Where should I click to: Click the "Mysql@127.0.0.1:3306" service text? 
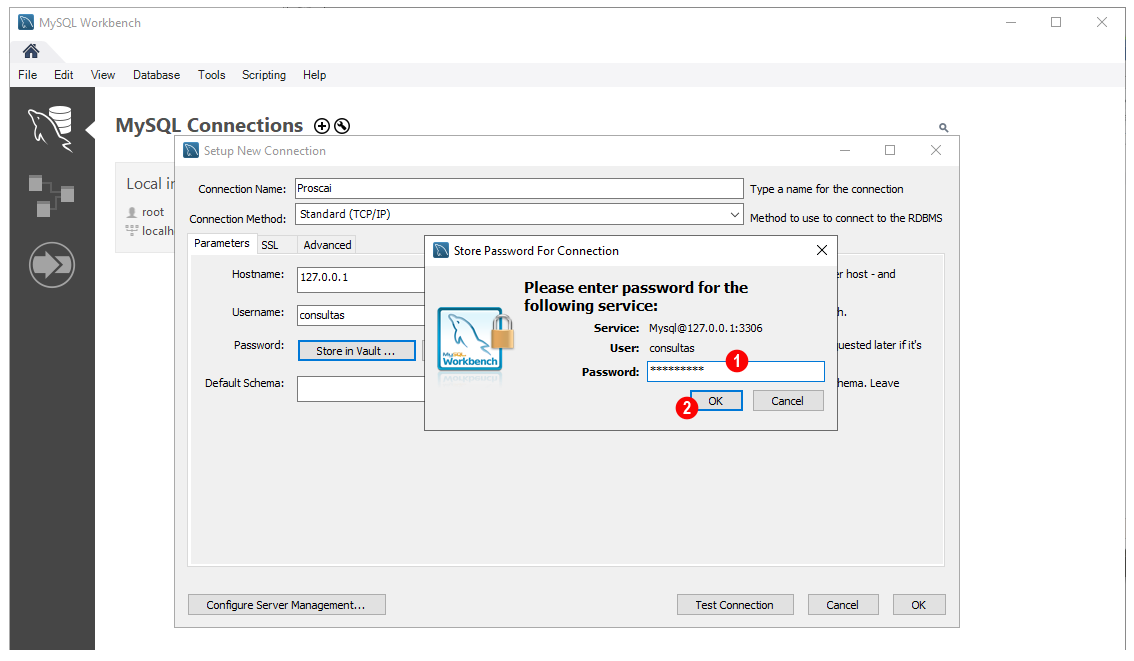pyautogui.click(x=705, y=328)
